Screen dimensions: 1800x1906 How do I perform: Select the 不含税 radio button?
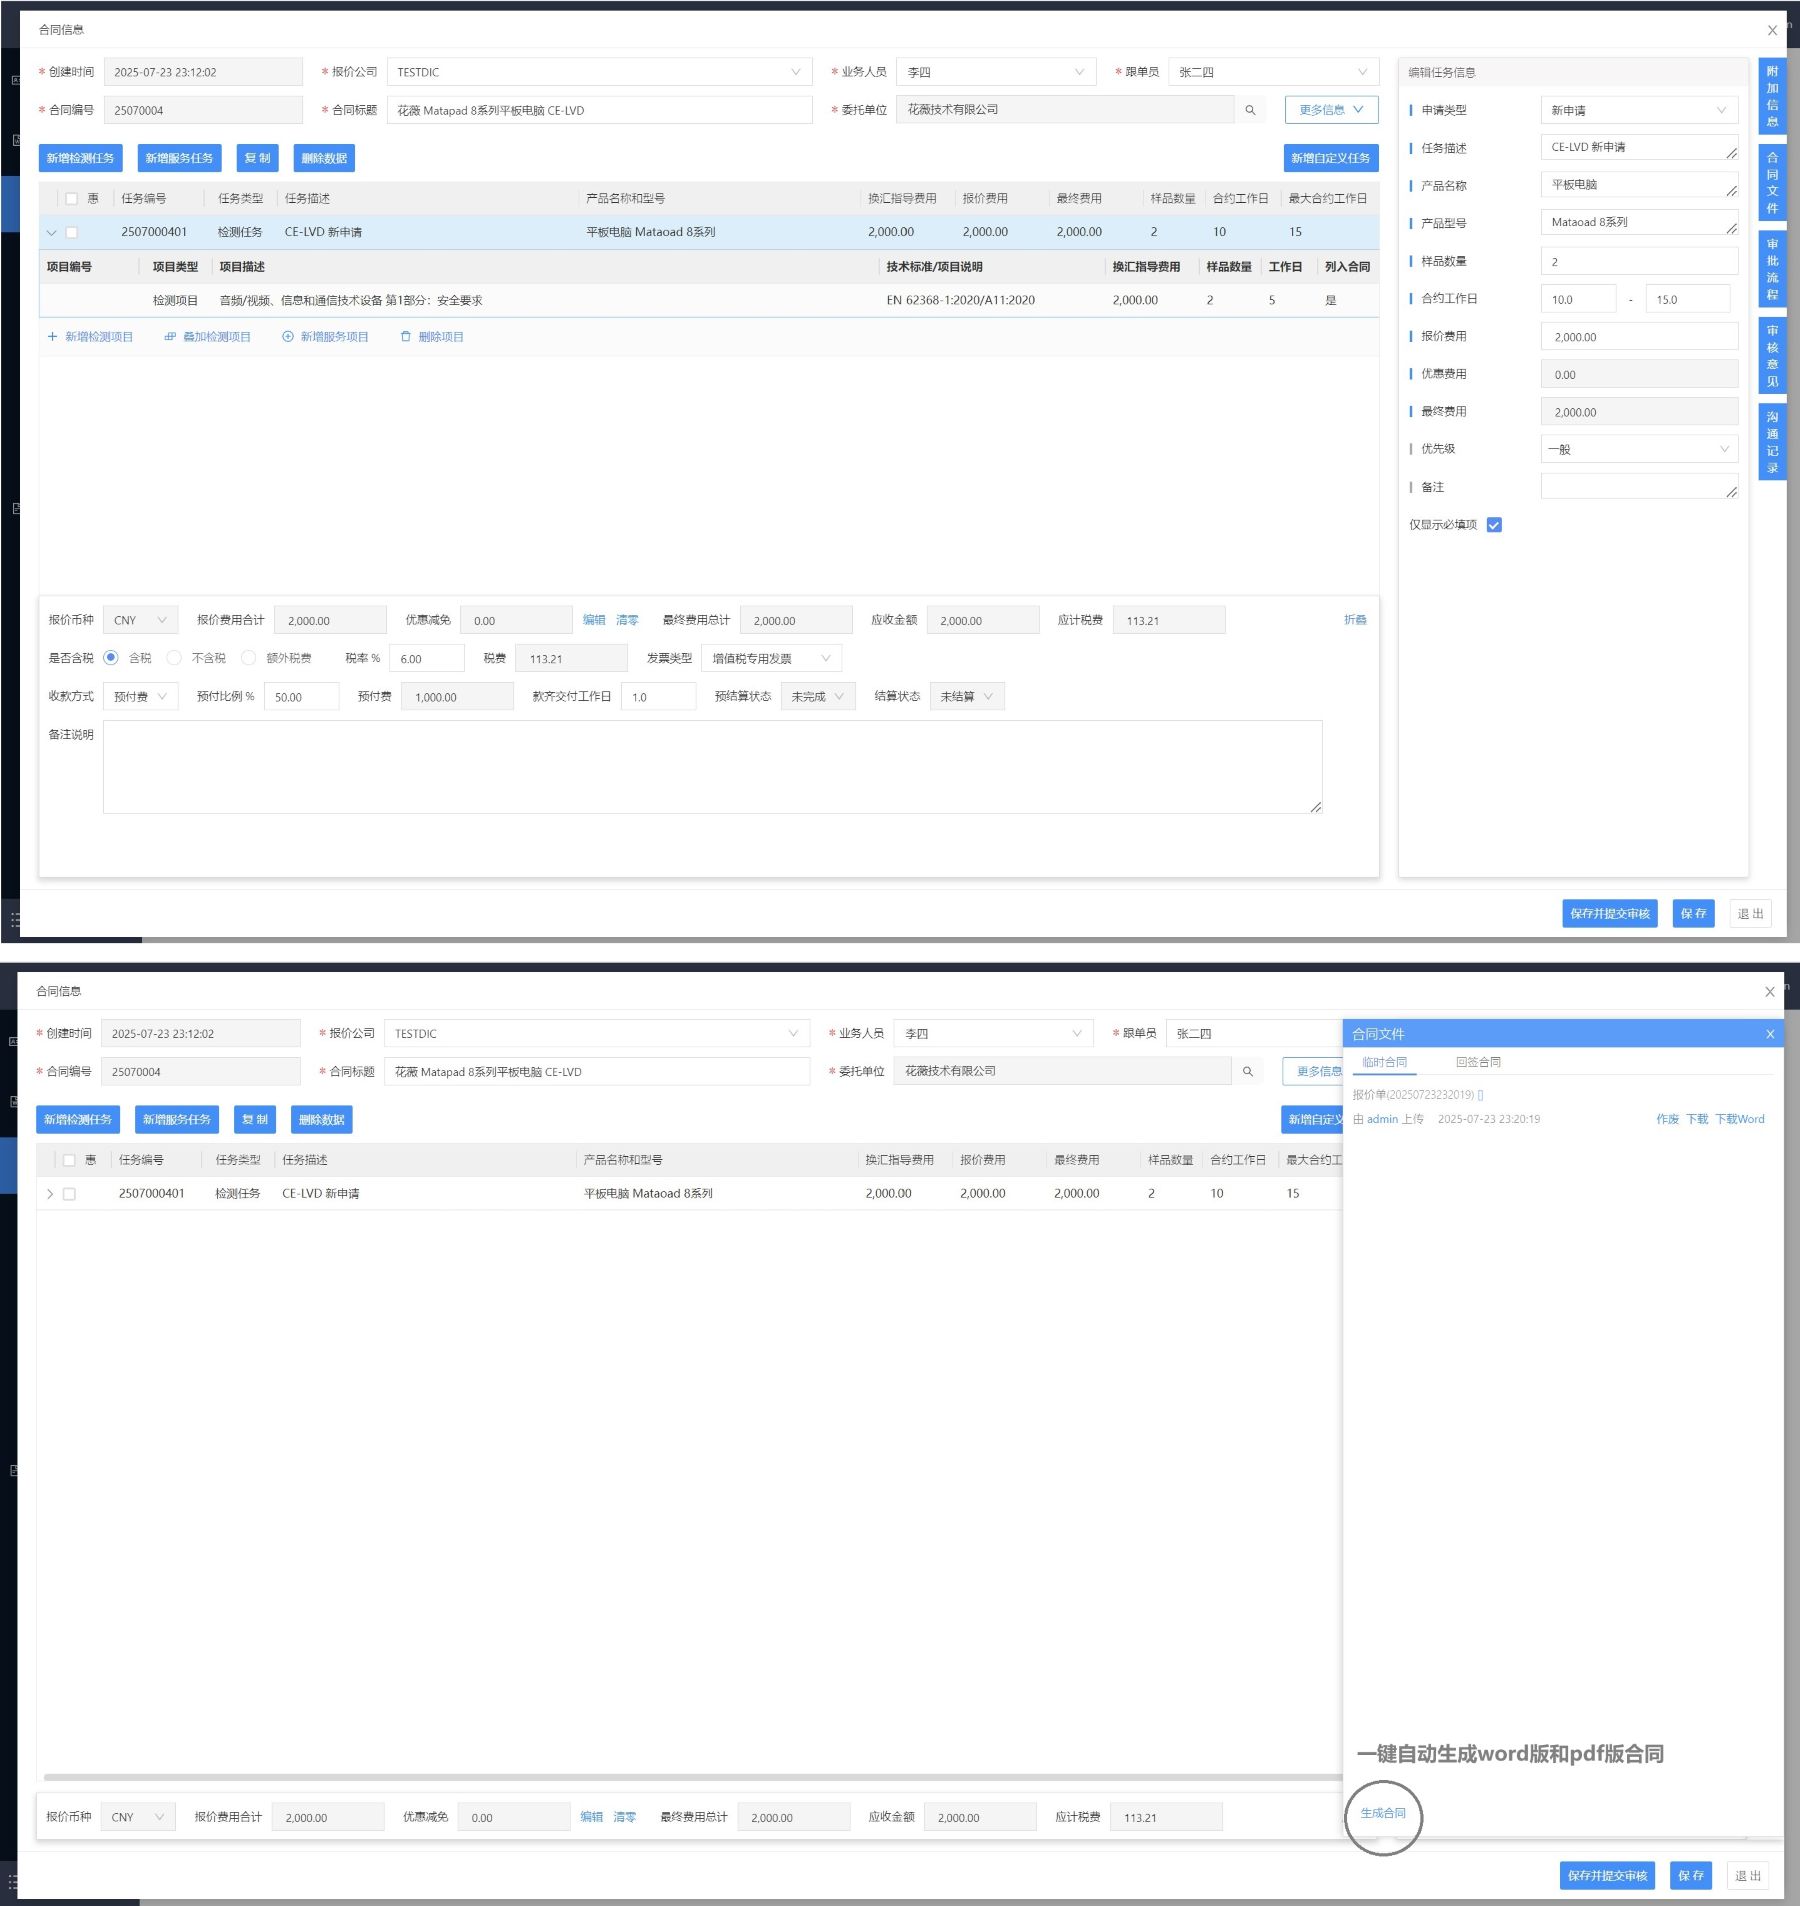click(x=174, y=658)
